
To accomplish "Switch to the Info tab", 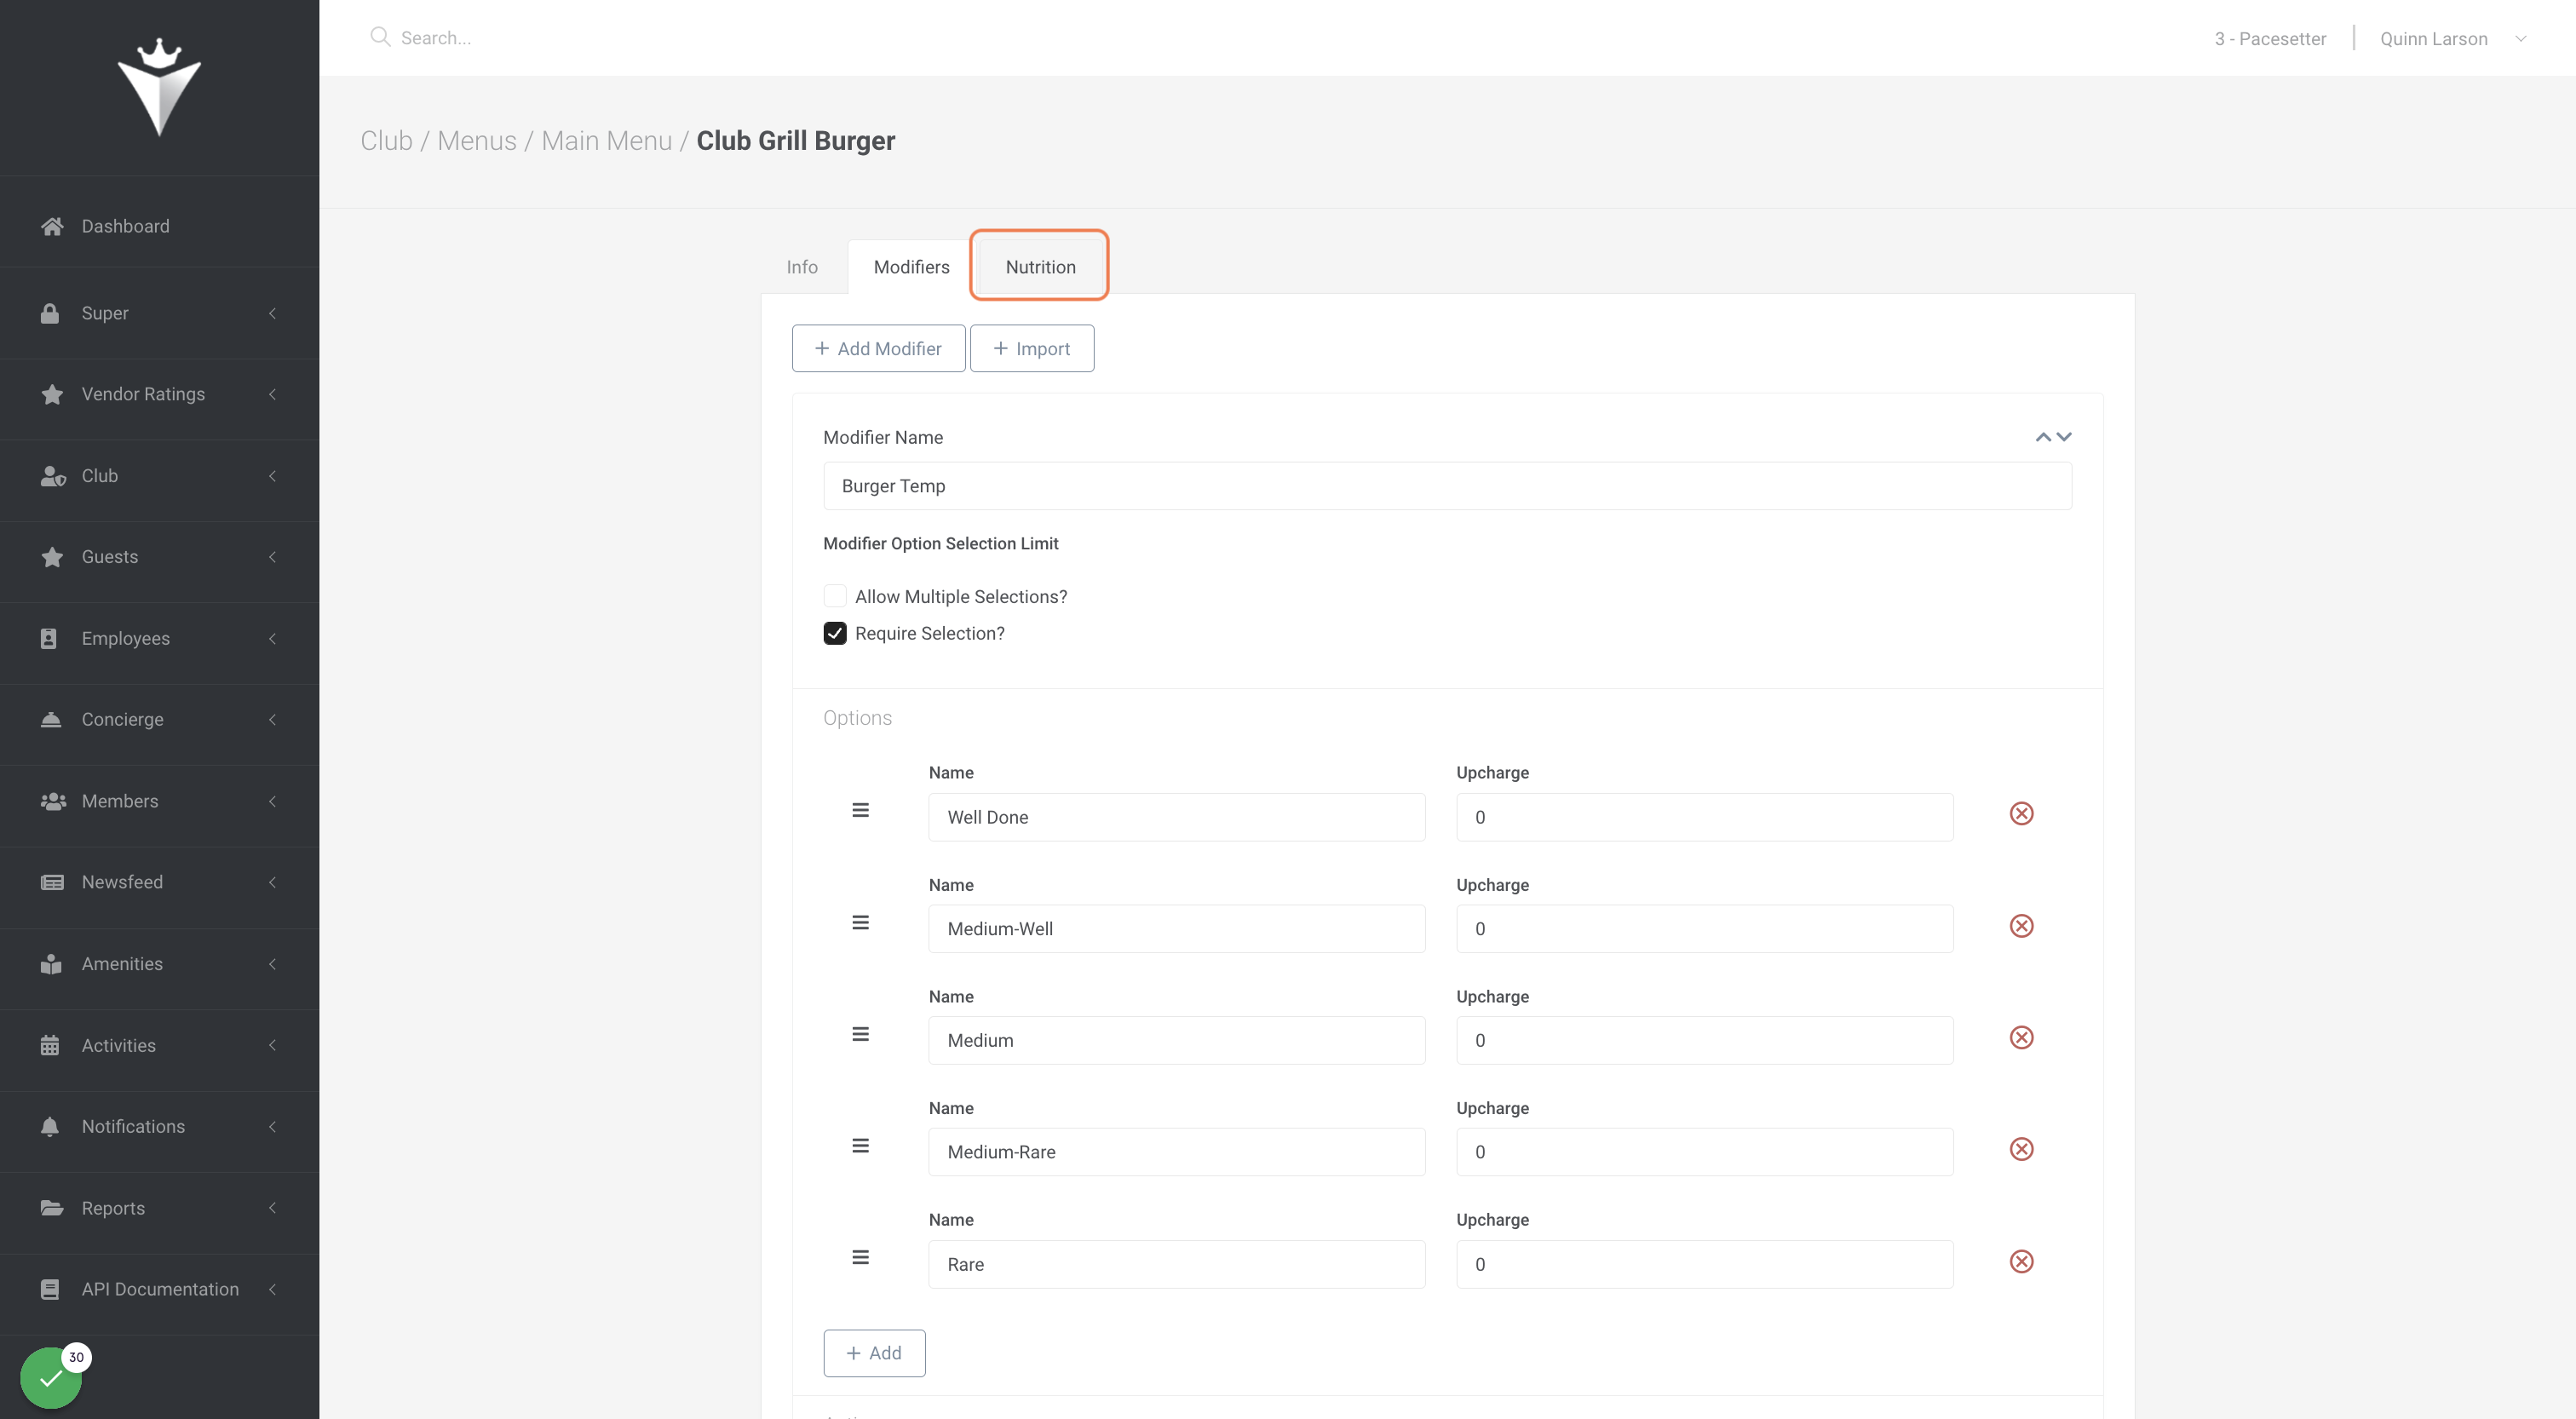I will [802, 267].
